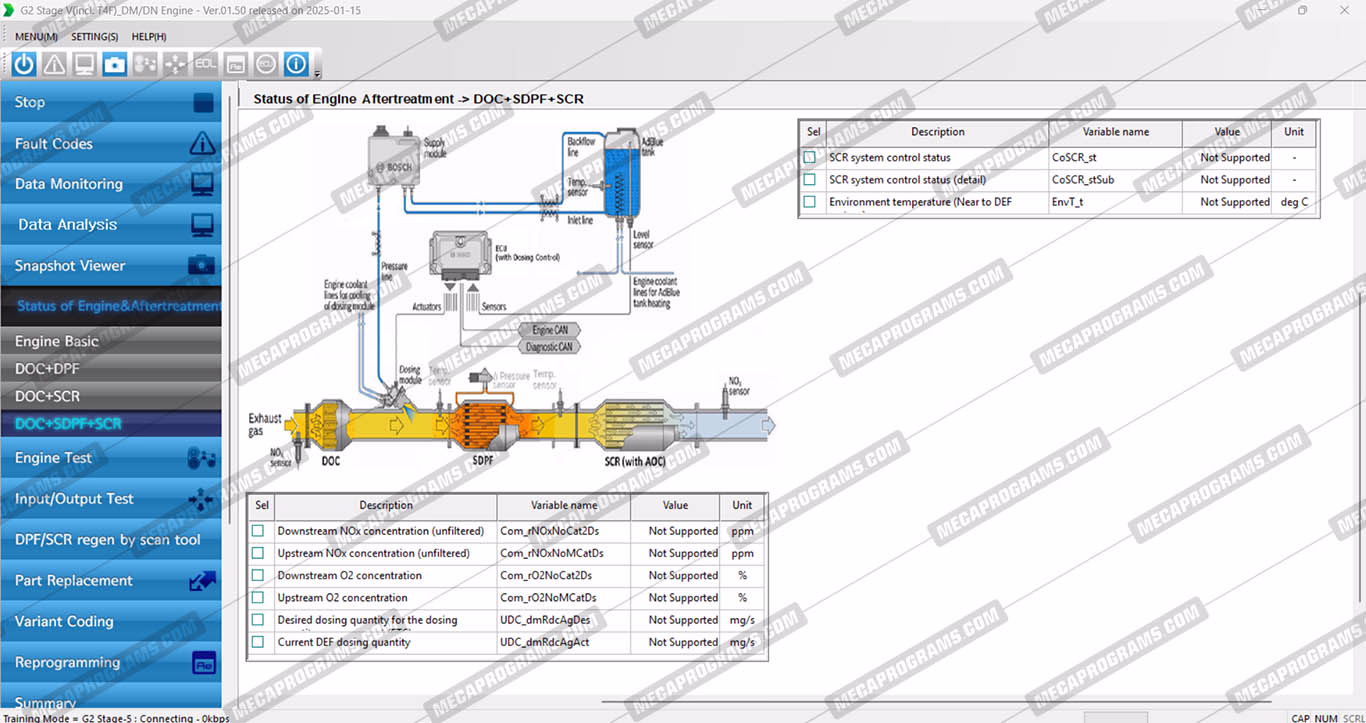Image resolution: width=1366 pixels, height=723 pixels.
Task: Click the power connect icon in toolbar
Action: (24, 64)
